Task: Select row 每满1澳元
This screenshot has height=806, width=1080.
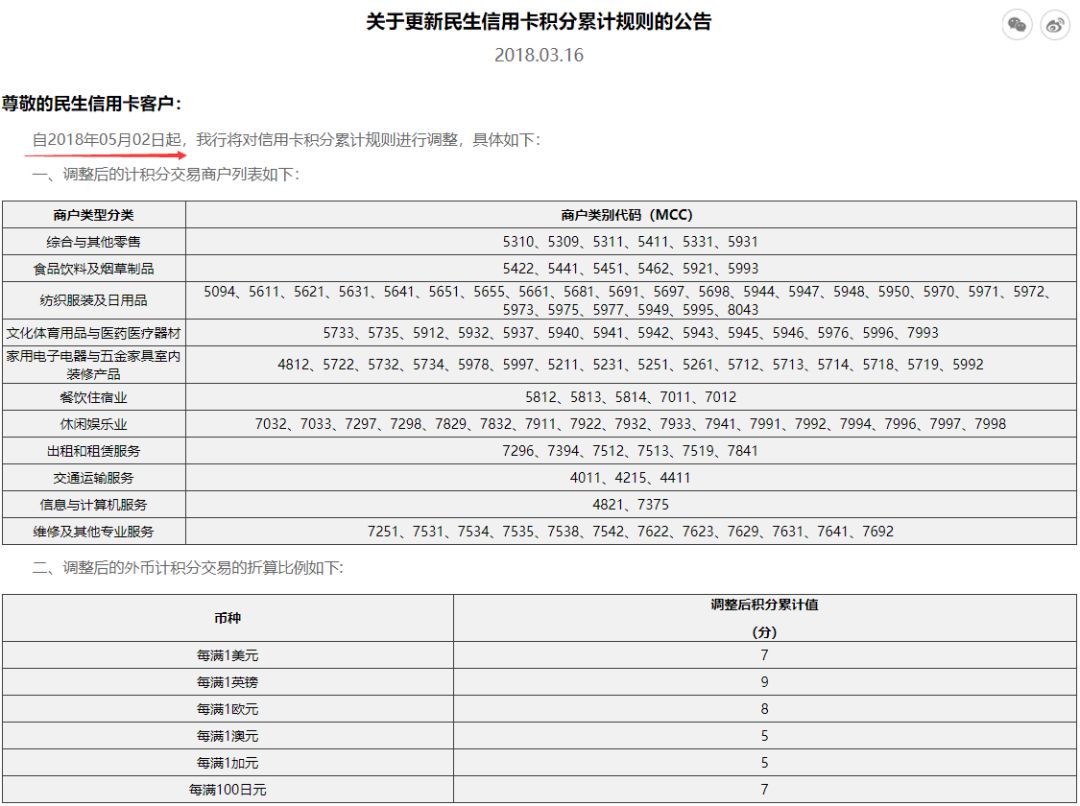Action: click(227, 736)
